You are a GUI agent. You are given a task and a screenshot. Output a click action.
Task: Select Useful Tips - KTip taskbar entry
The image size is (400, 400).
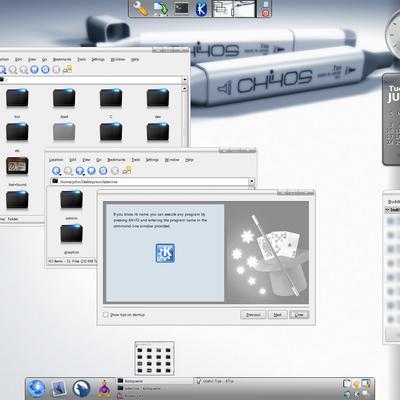(x=230, y=381)
